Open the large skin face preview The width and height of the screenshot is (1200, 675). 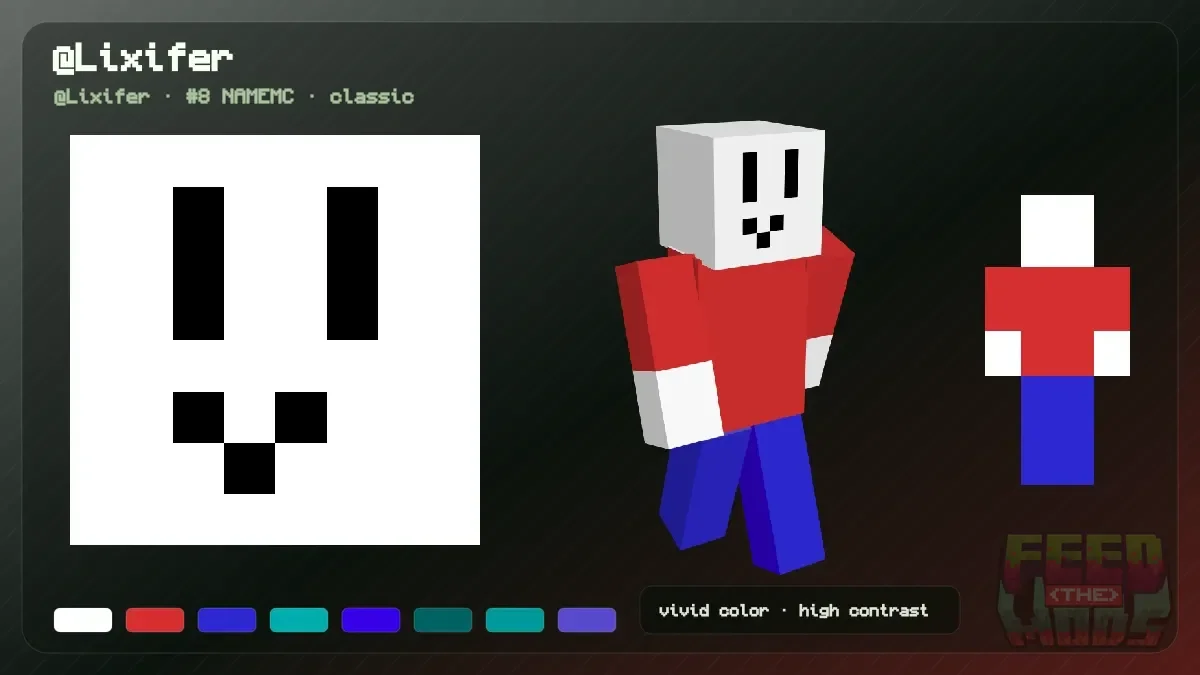[275, 340]
